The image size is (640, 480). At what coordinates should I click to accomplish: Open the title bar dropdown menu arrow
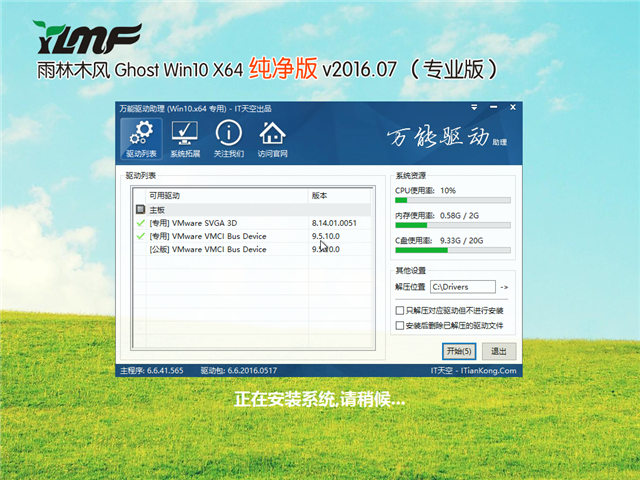(474, 107)
